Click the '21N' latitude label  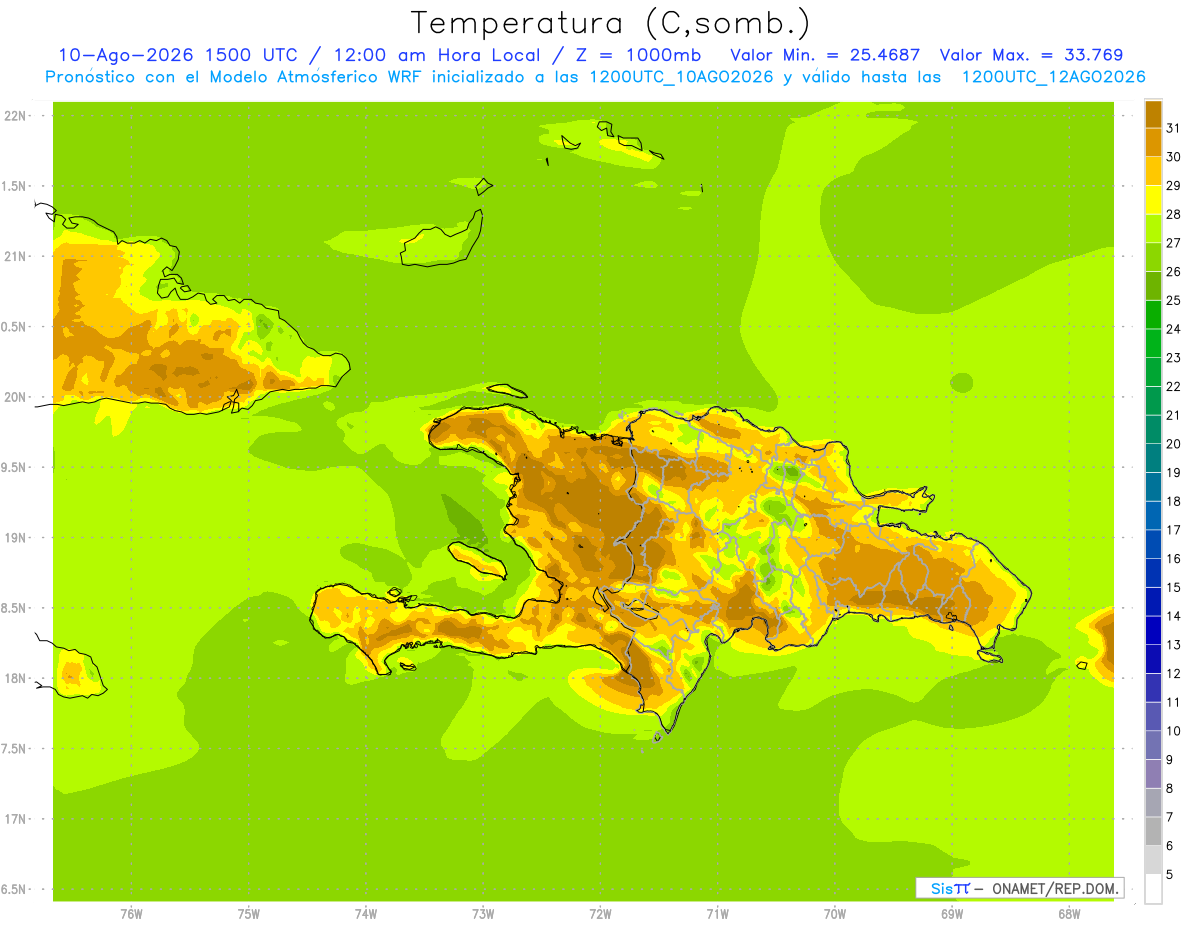pyautogui.click(x=14, y=256)
